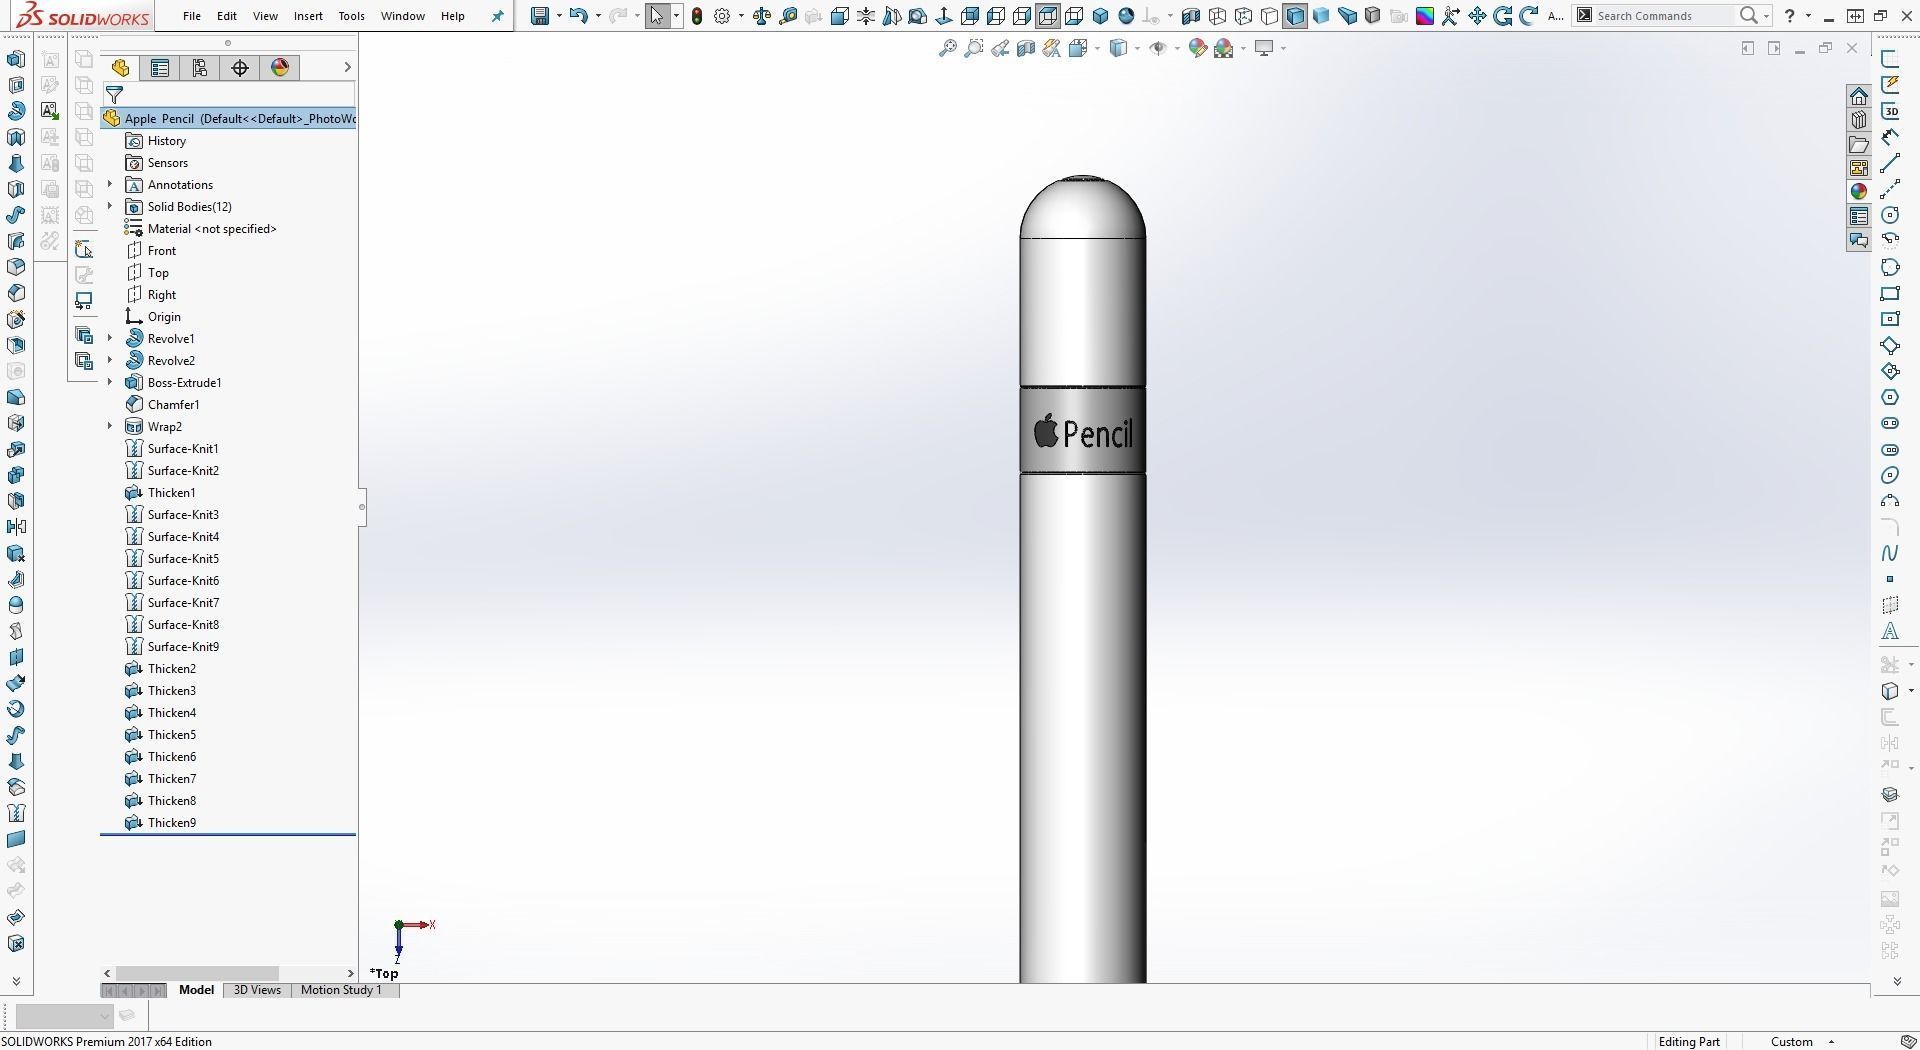Click the Swept Boss/Base icon in sidebar

point(16,215)
